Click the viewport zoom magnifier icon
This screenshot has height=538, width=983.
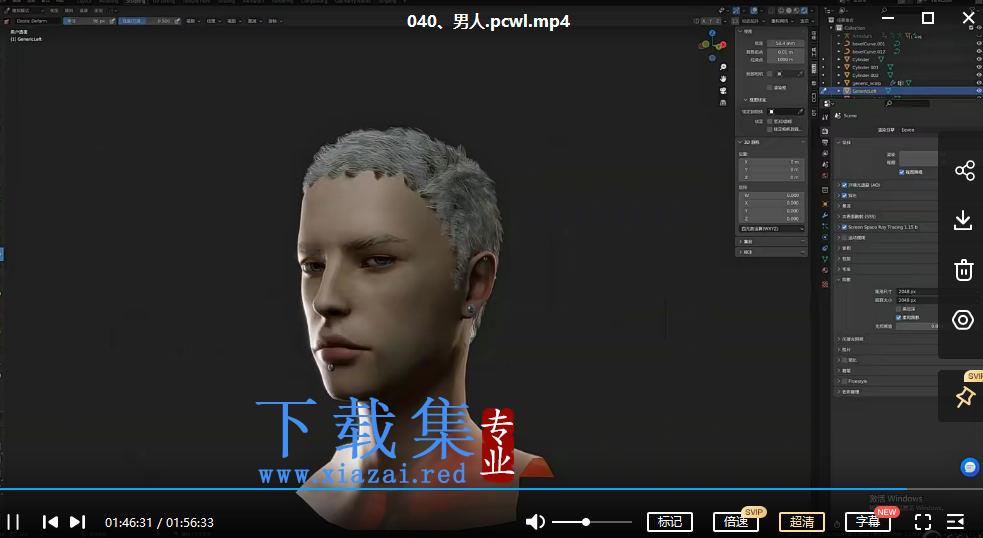click(x=723, y=67)
